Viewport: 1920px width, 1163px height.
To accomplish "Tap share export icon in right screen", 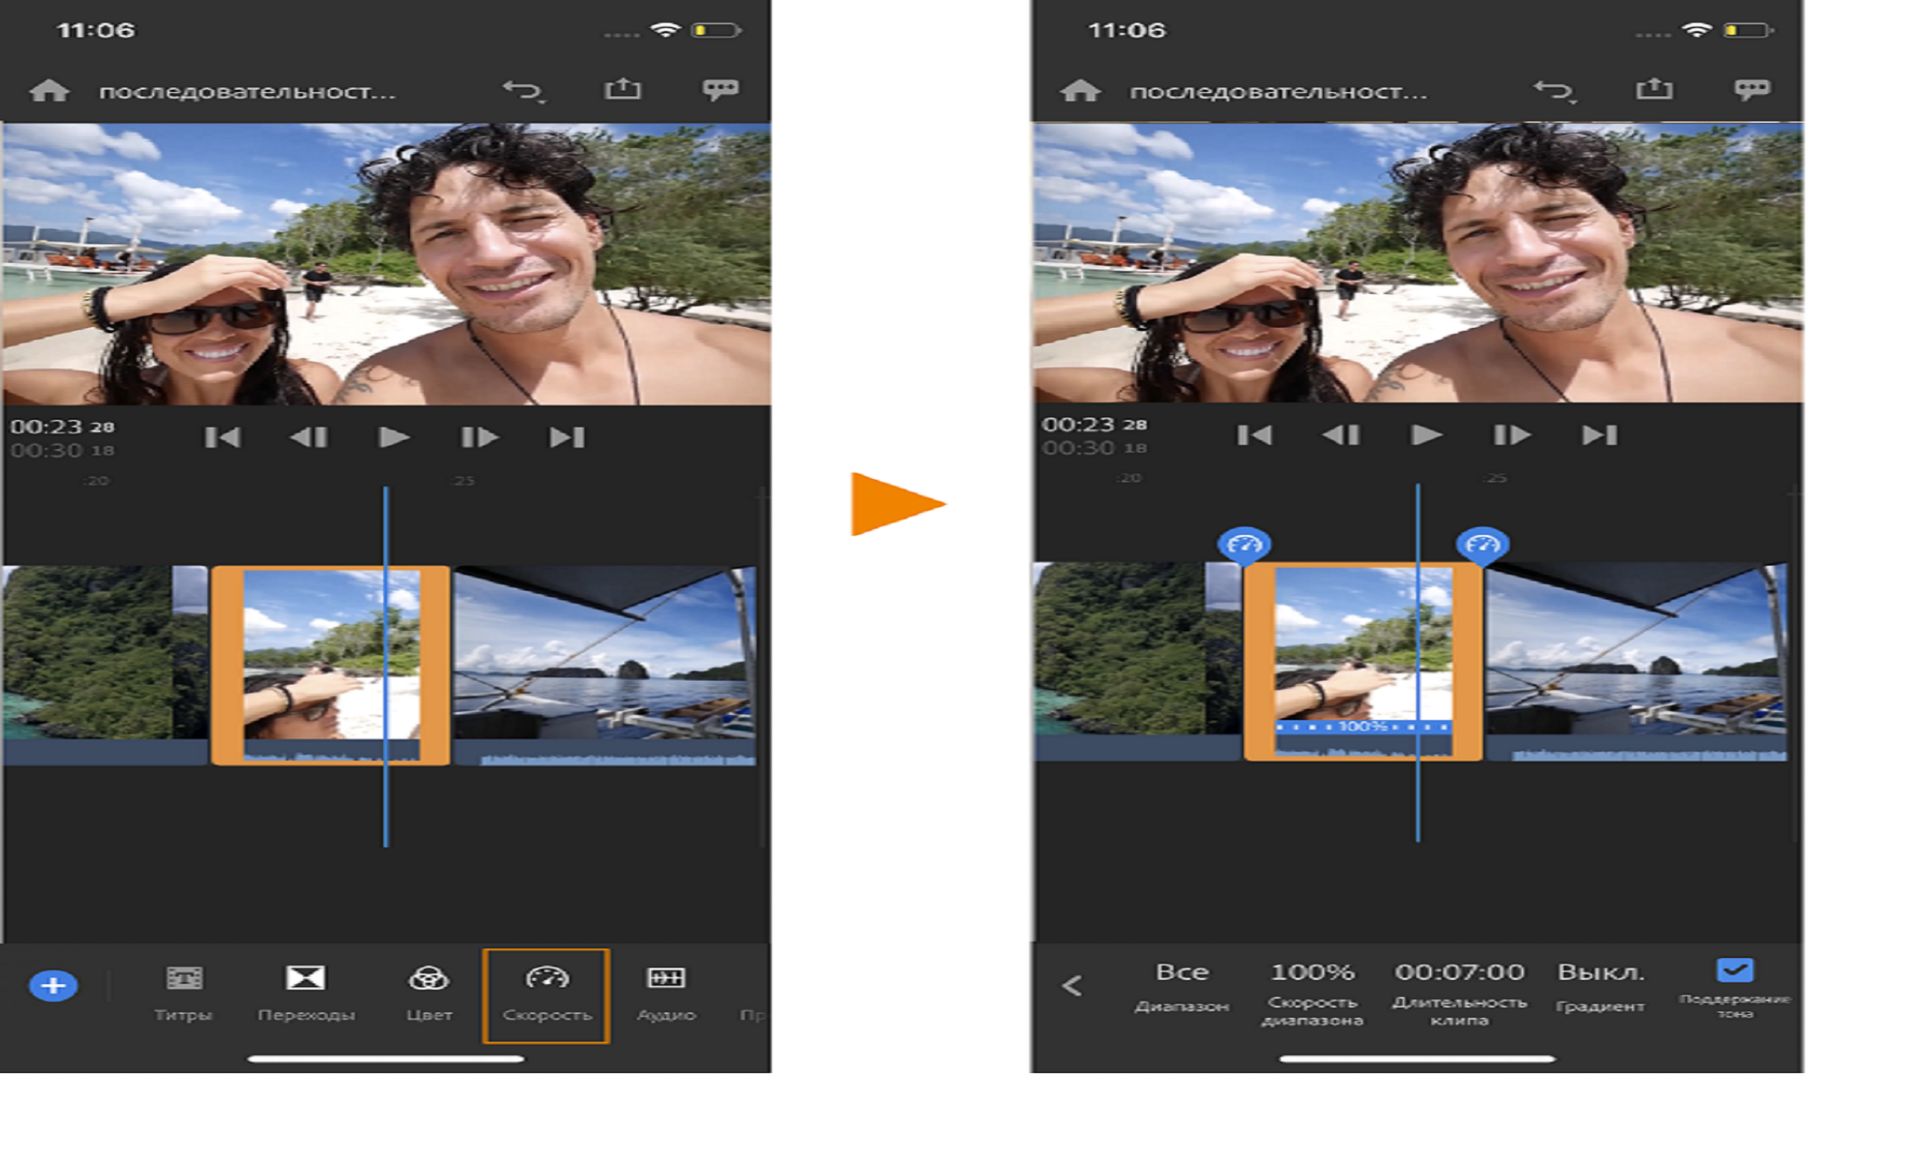I will coord(1653,89).
